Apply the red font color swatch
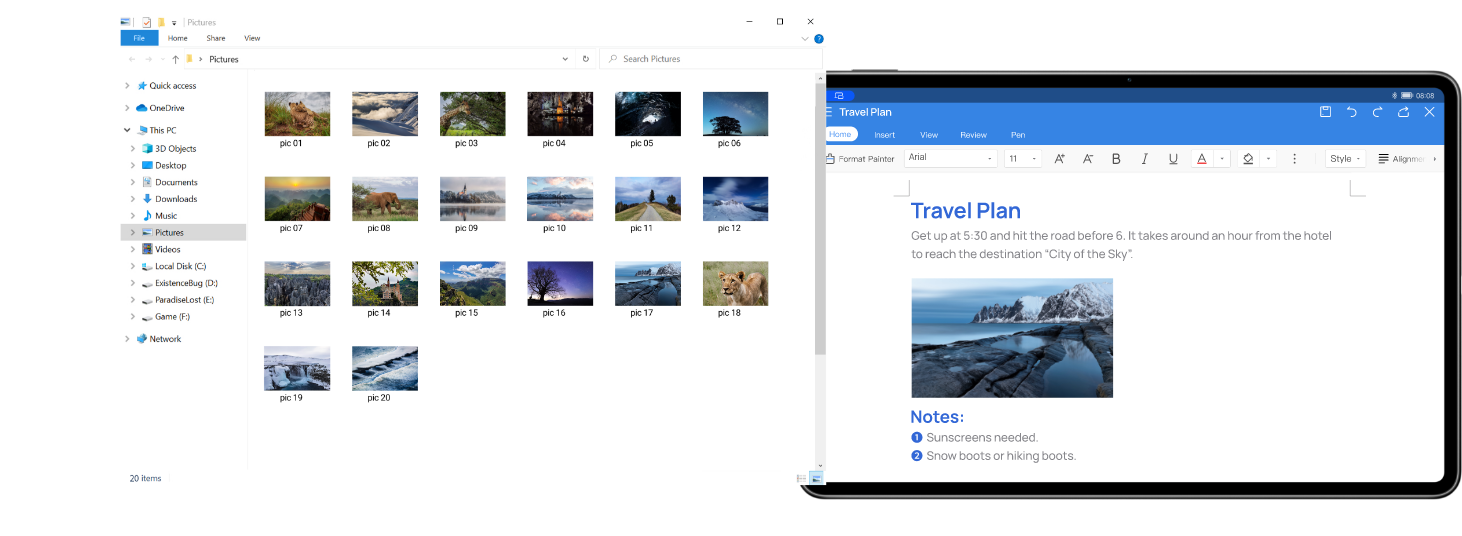1462x536 pixels. click(1201, 159)
